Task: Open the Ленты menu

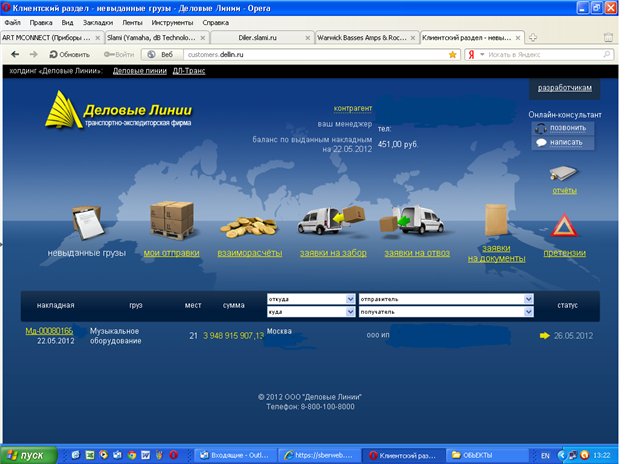Action: 132,22
